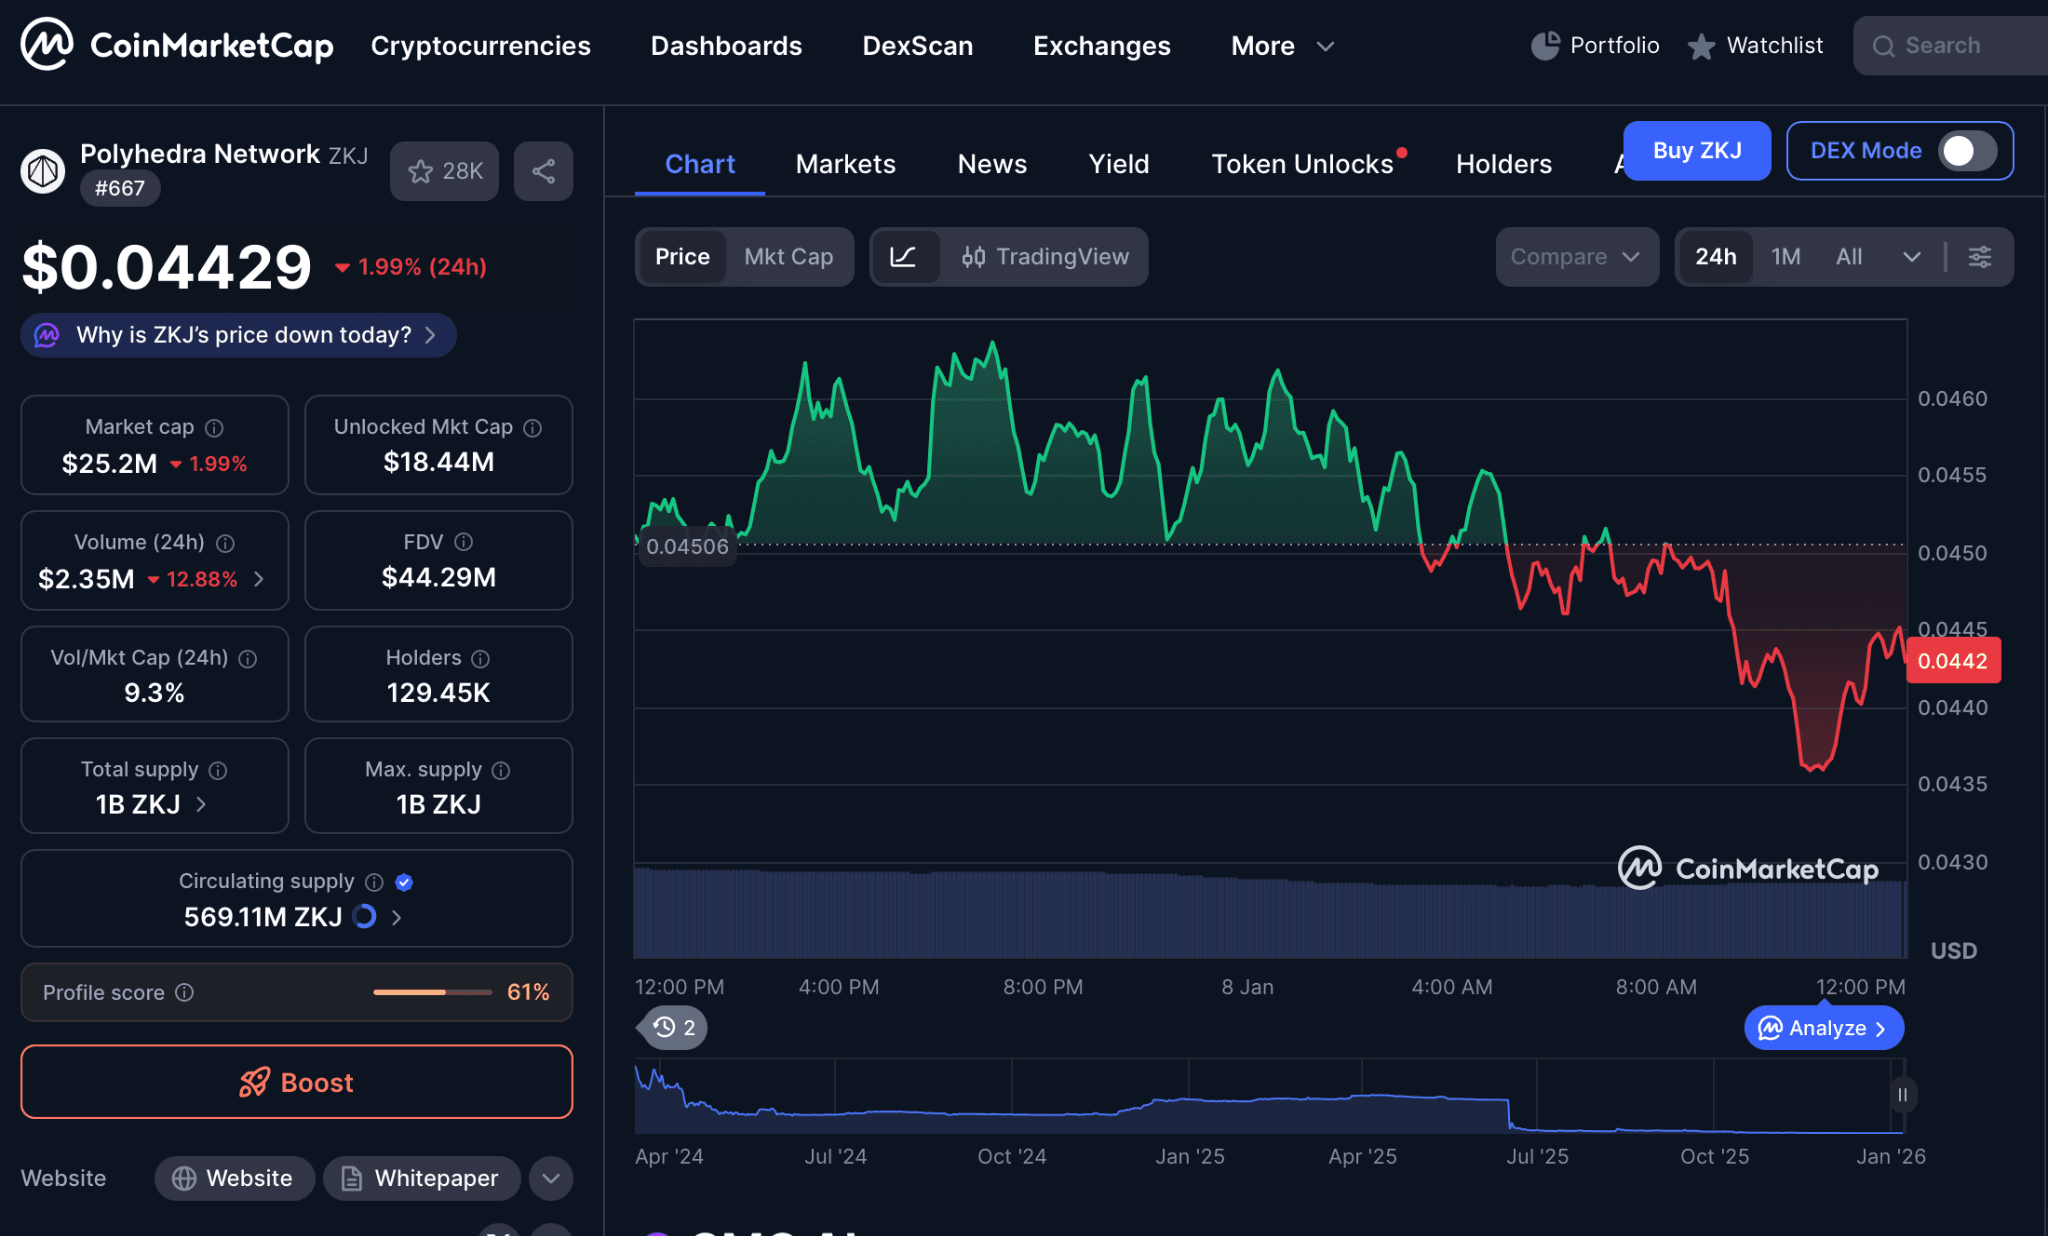Image resolution: width=2048 pixels, height=1236 pixels.
Task: Open the chart settings sliders icon
Action: pos(1981,257)
